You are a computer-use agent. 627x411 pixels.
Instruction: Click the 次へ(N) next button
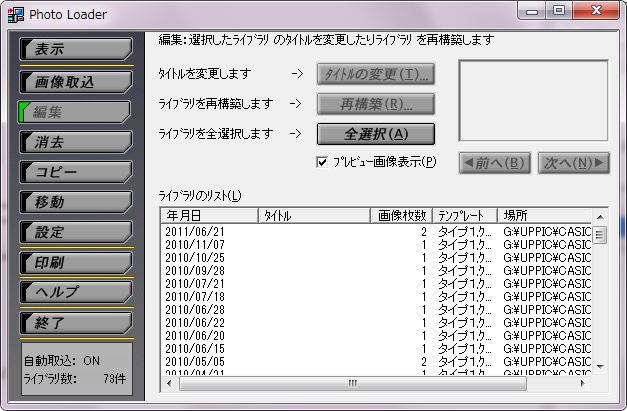pos(574,162)
